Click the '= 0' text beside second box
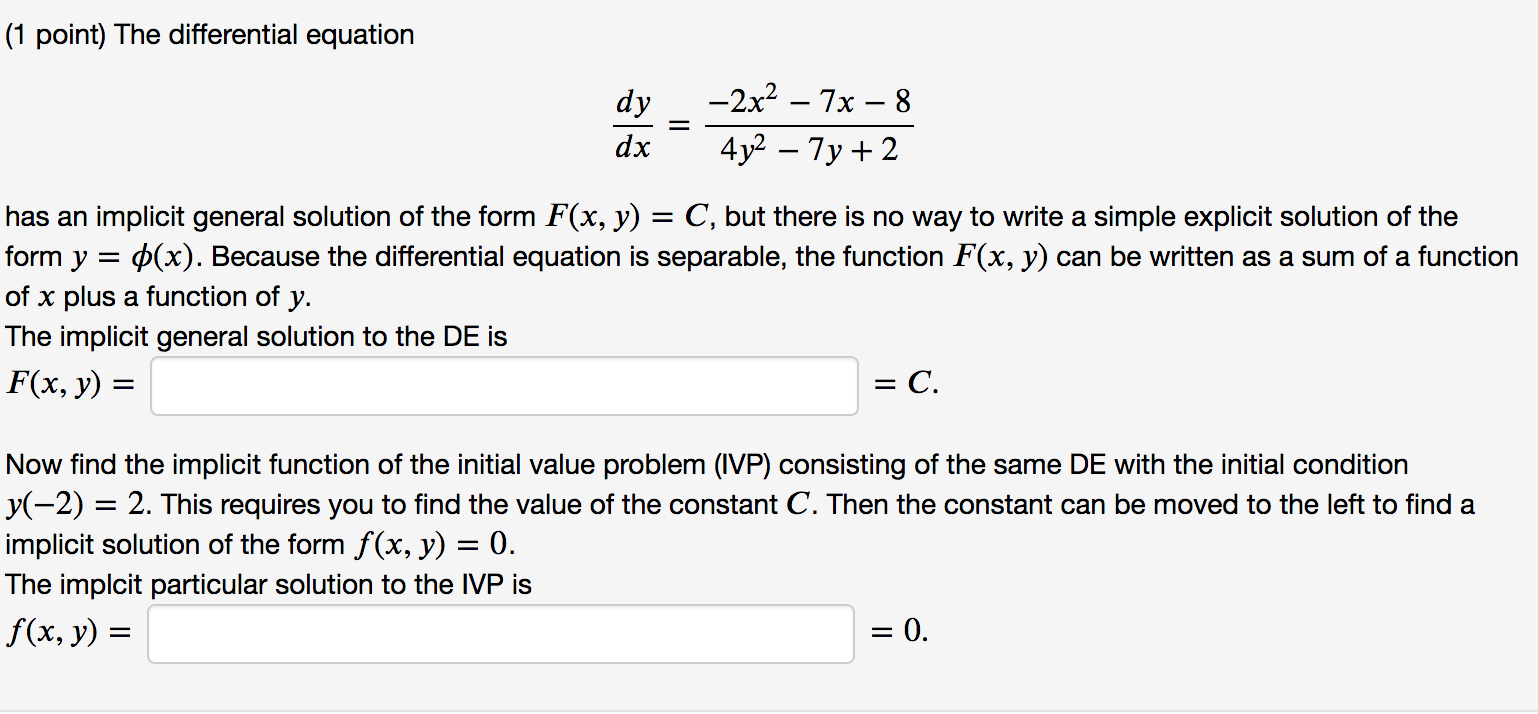The height and width of the screenshot is (714, 1538). [x=900, y=633]
